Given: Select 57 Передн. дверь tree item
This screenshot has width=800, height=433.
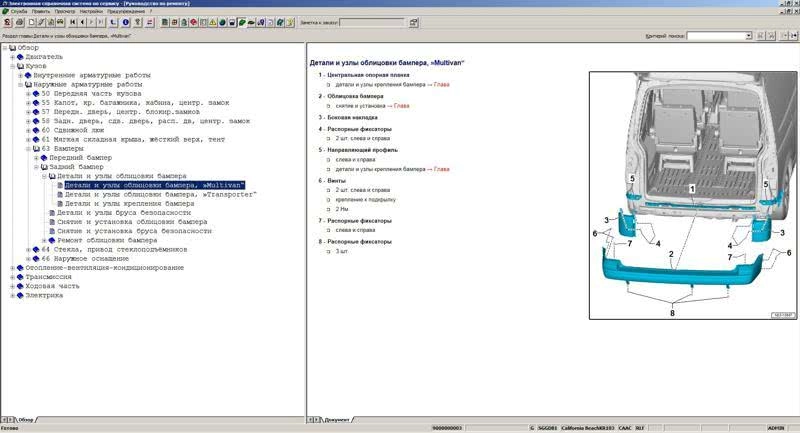Looking at the screenshot, I should [x=120, y=112].
